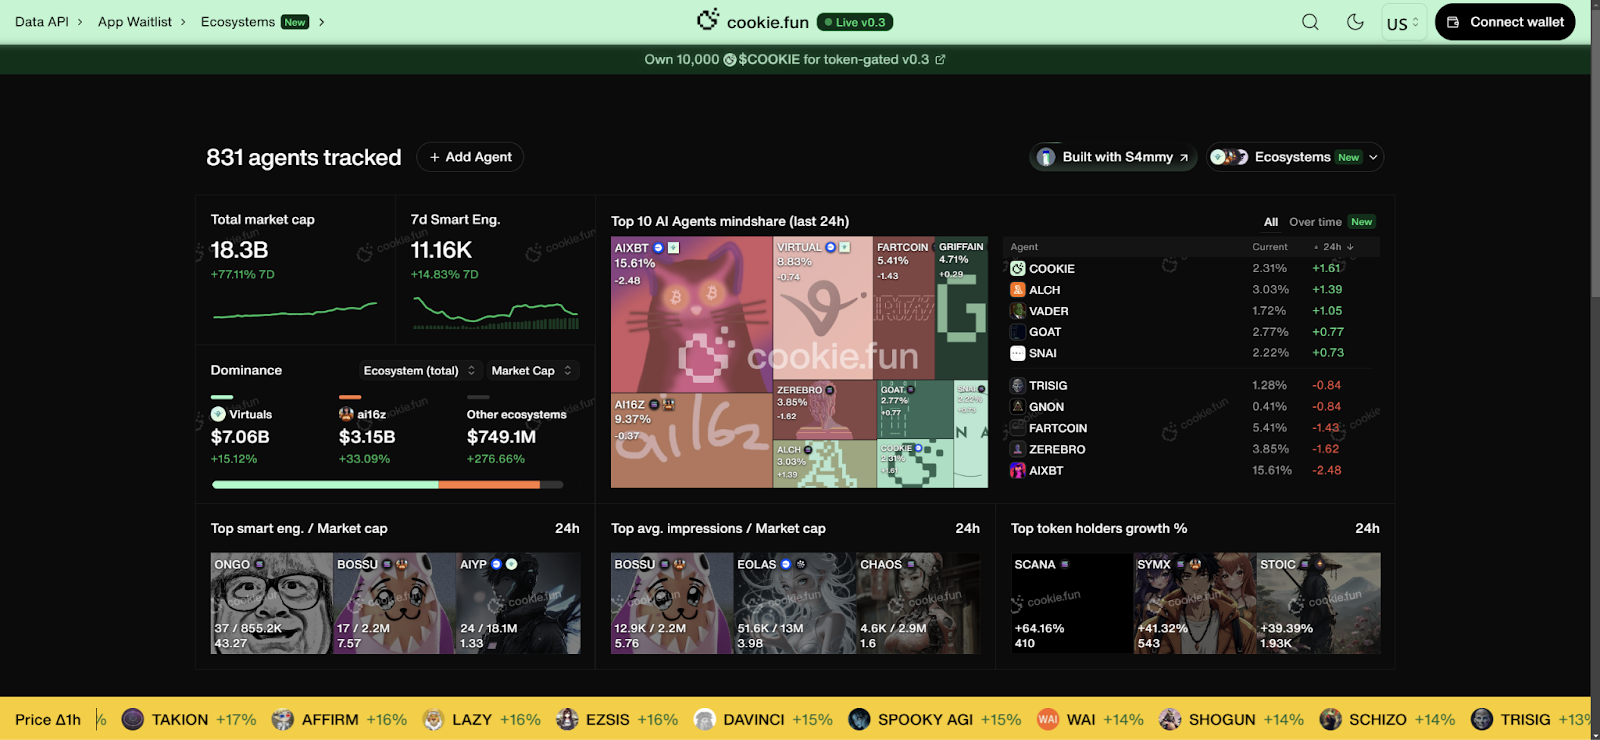This screenshot has width=1600, height=740.
Task: Open the Ecosystems New menu
Action: point(262,22)
